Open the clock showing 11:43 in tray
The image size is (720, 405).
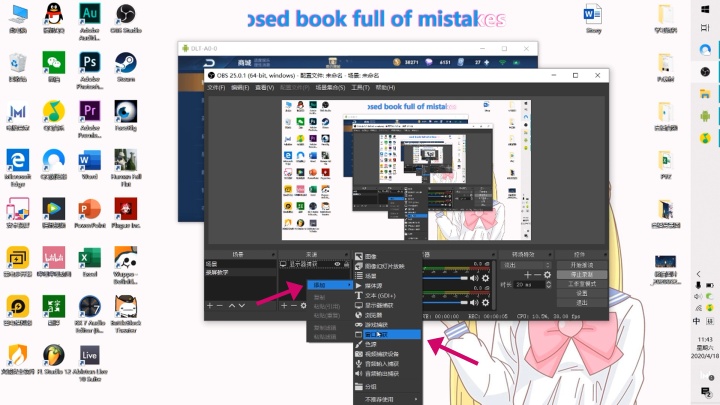click(704, 348)
